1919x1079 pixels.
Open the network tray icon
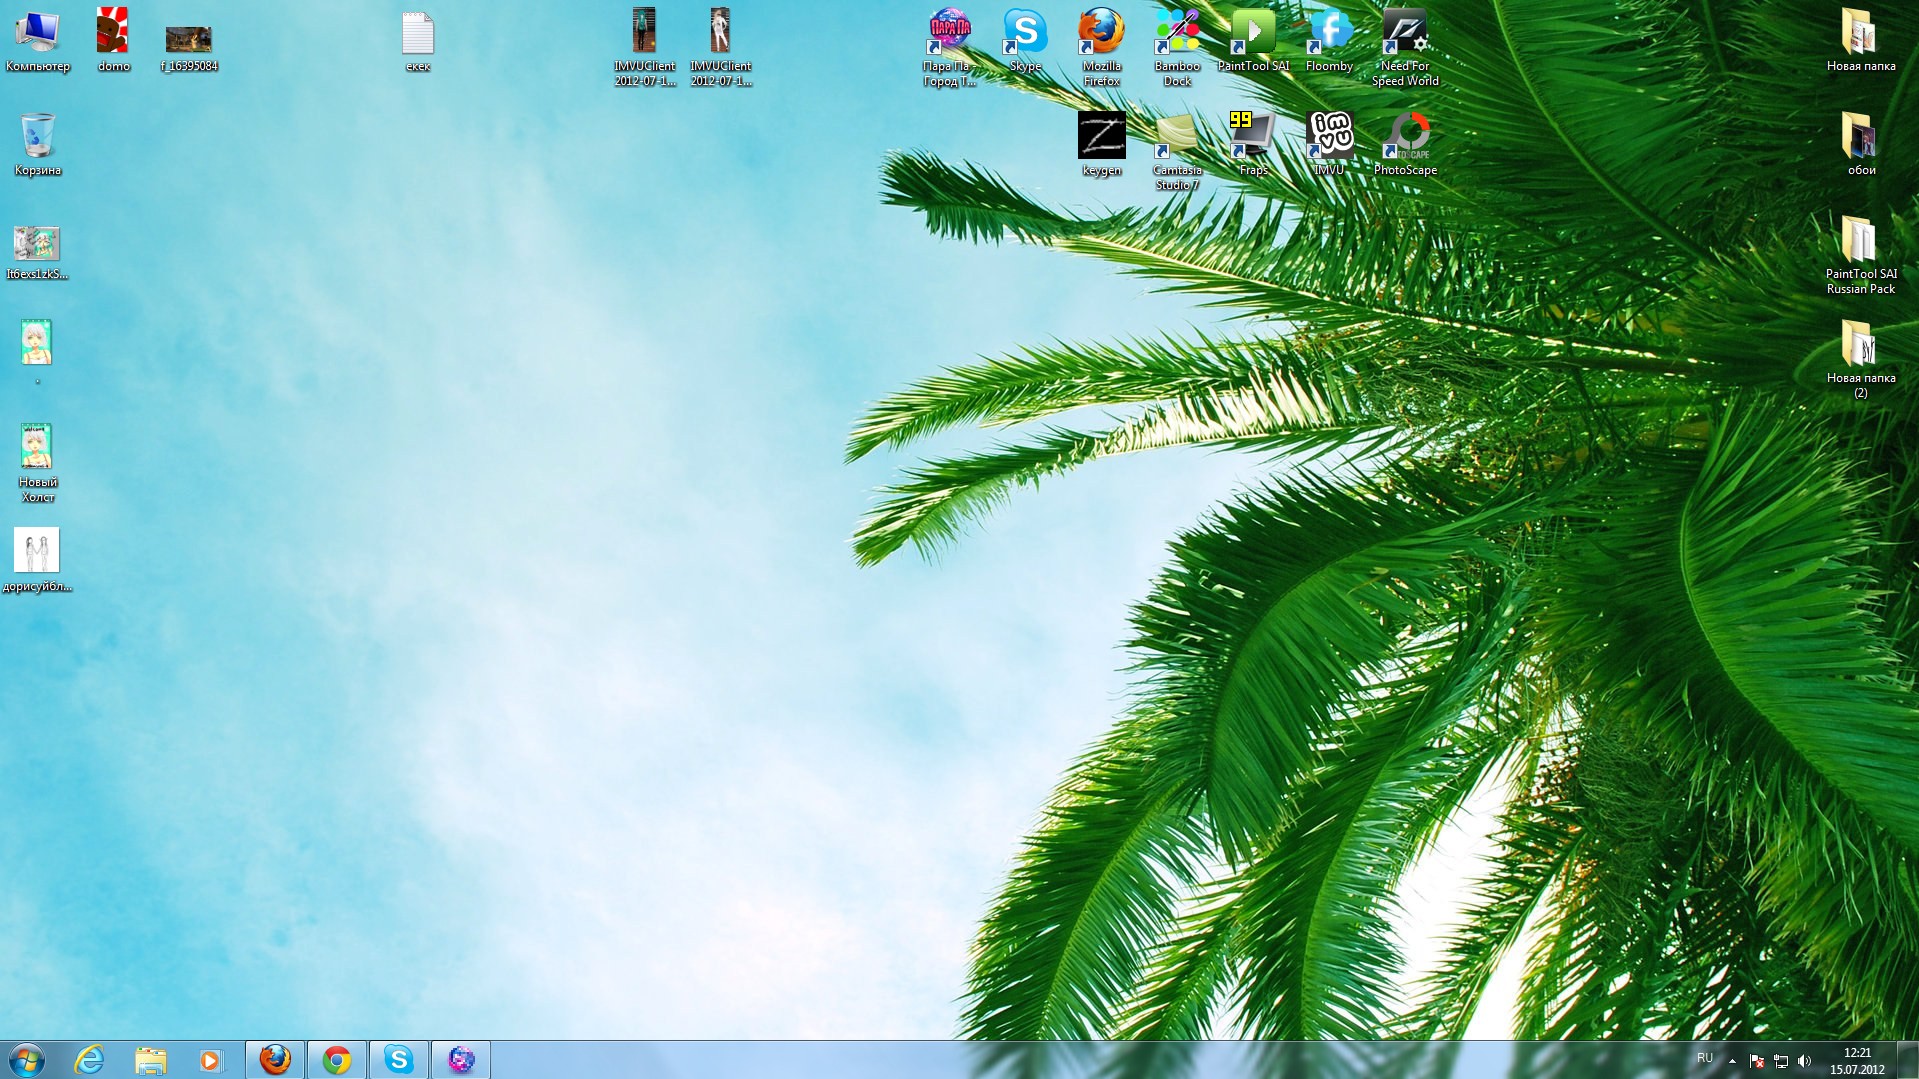tap(1781, 1061)
